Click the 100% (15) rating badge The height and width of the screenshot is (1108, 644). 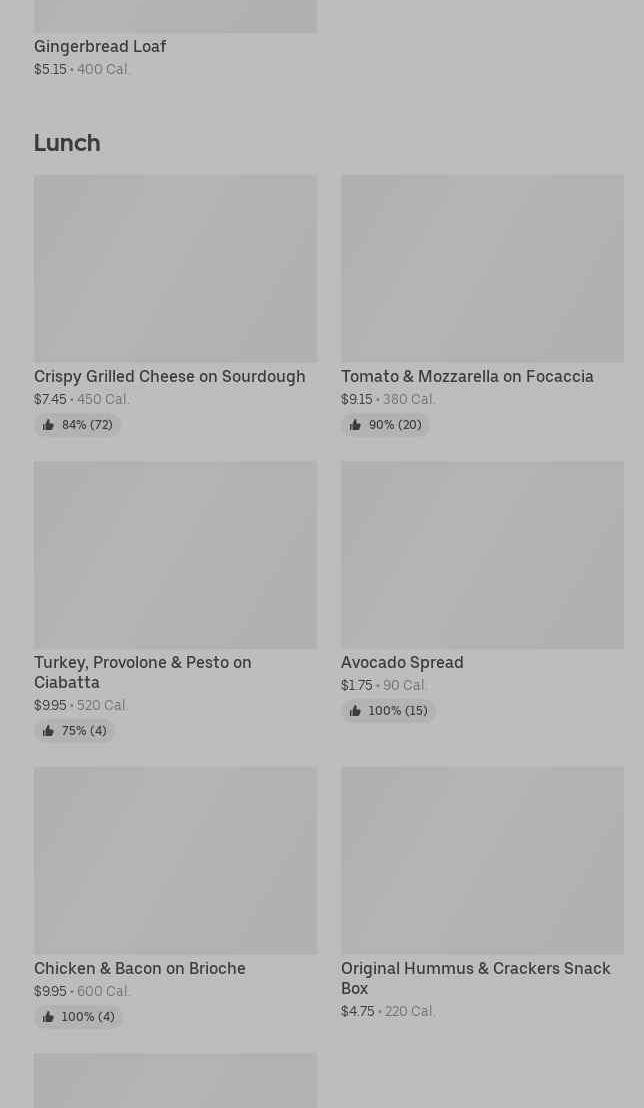point(389,711)
